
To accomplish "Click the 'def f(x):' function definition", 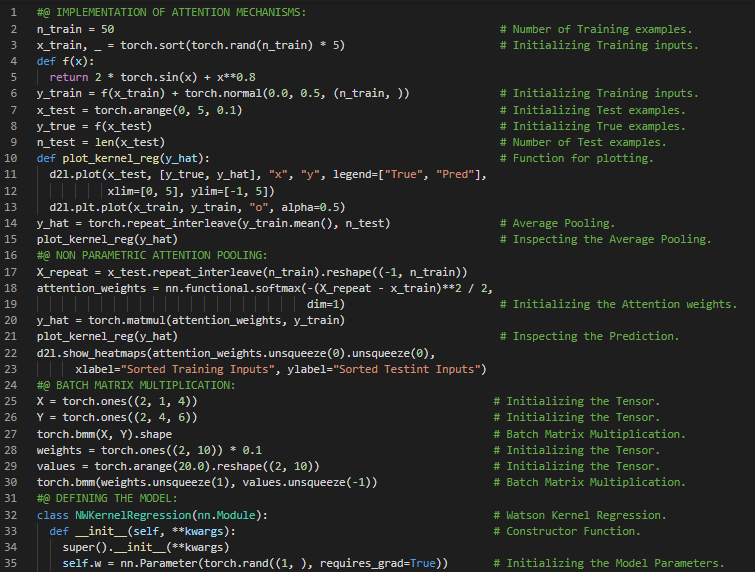I will click(65, 61).
